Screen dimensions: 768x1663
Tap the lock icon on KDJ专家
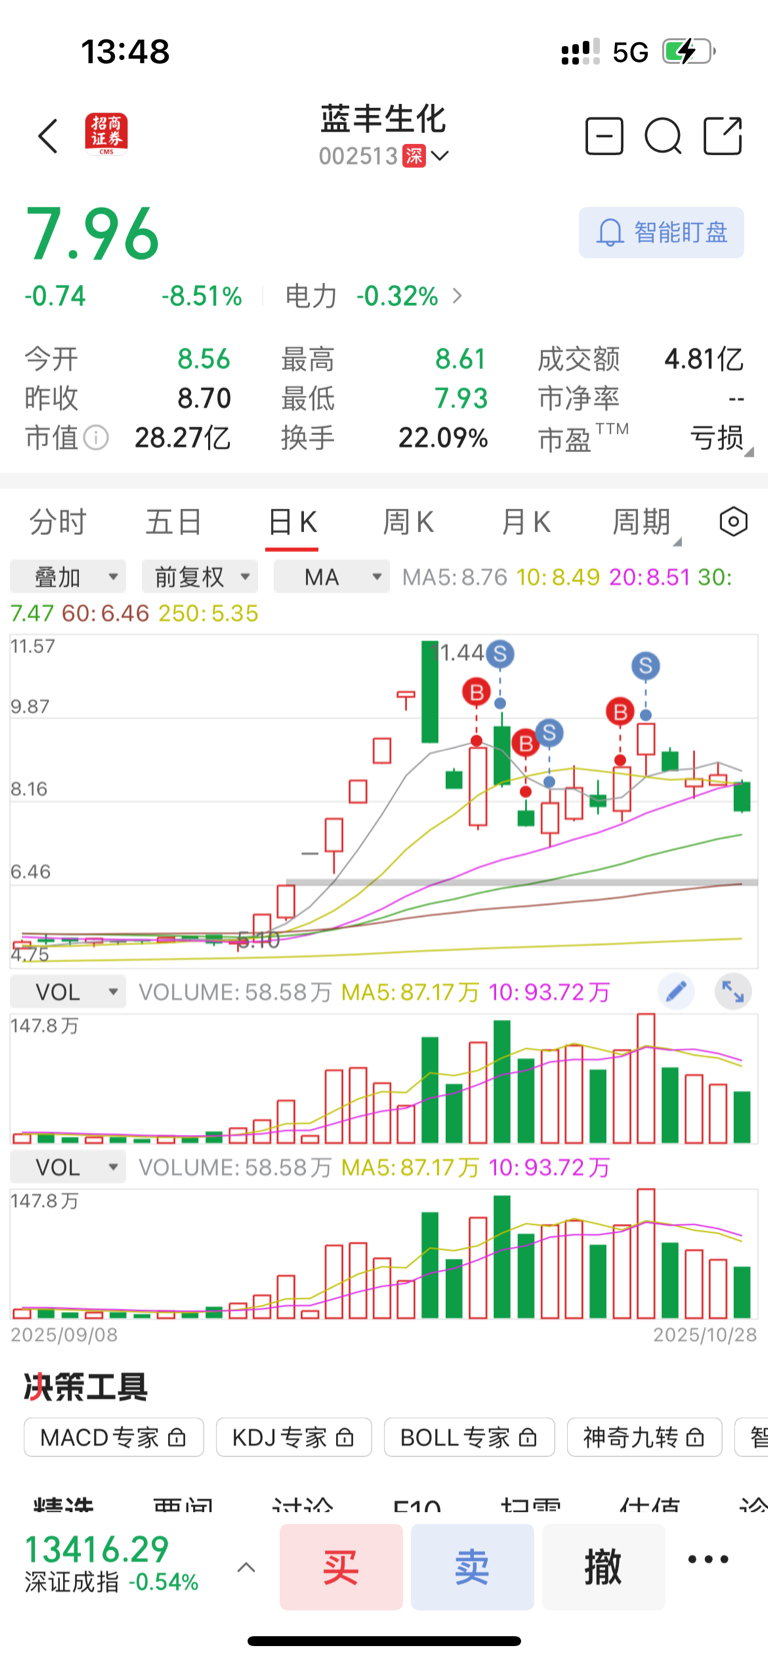345,1438
